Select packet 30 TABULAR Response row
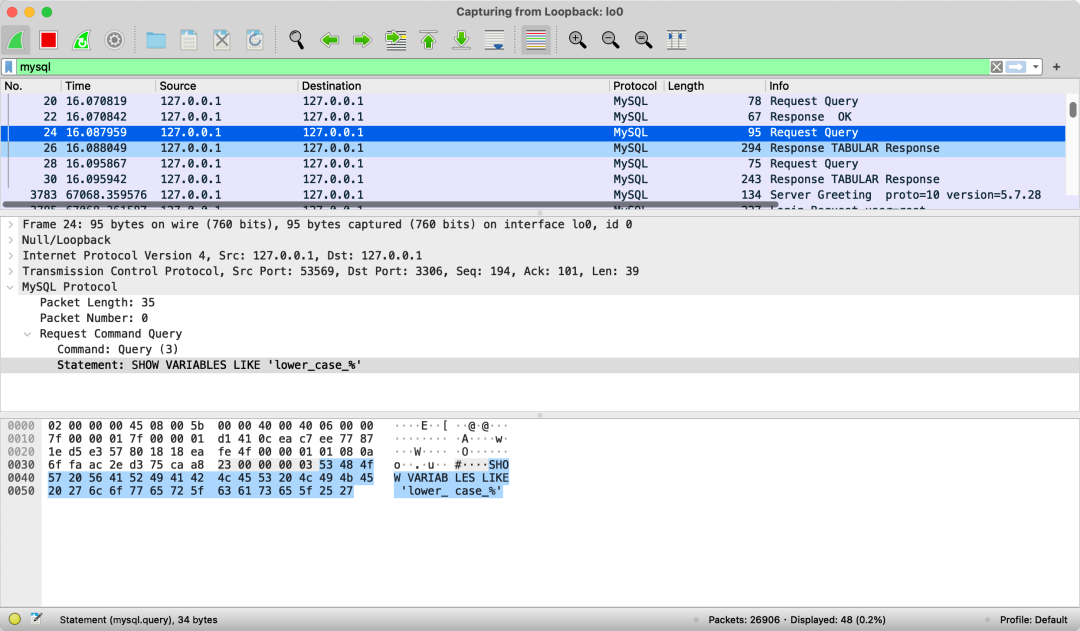Viewport: 1080px width, 631px height. [533, 179]
